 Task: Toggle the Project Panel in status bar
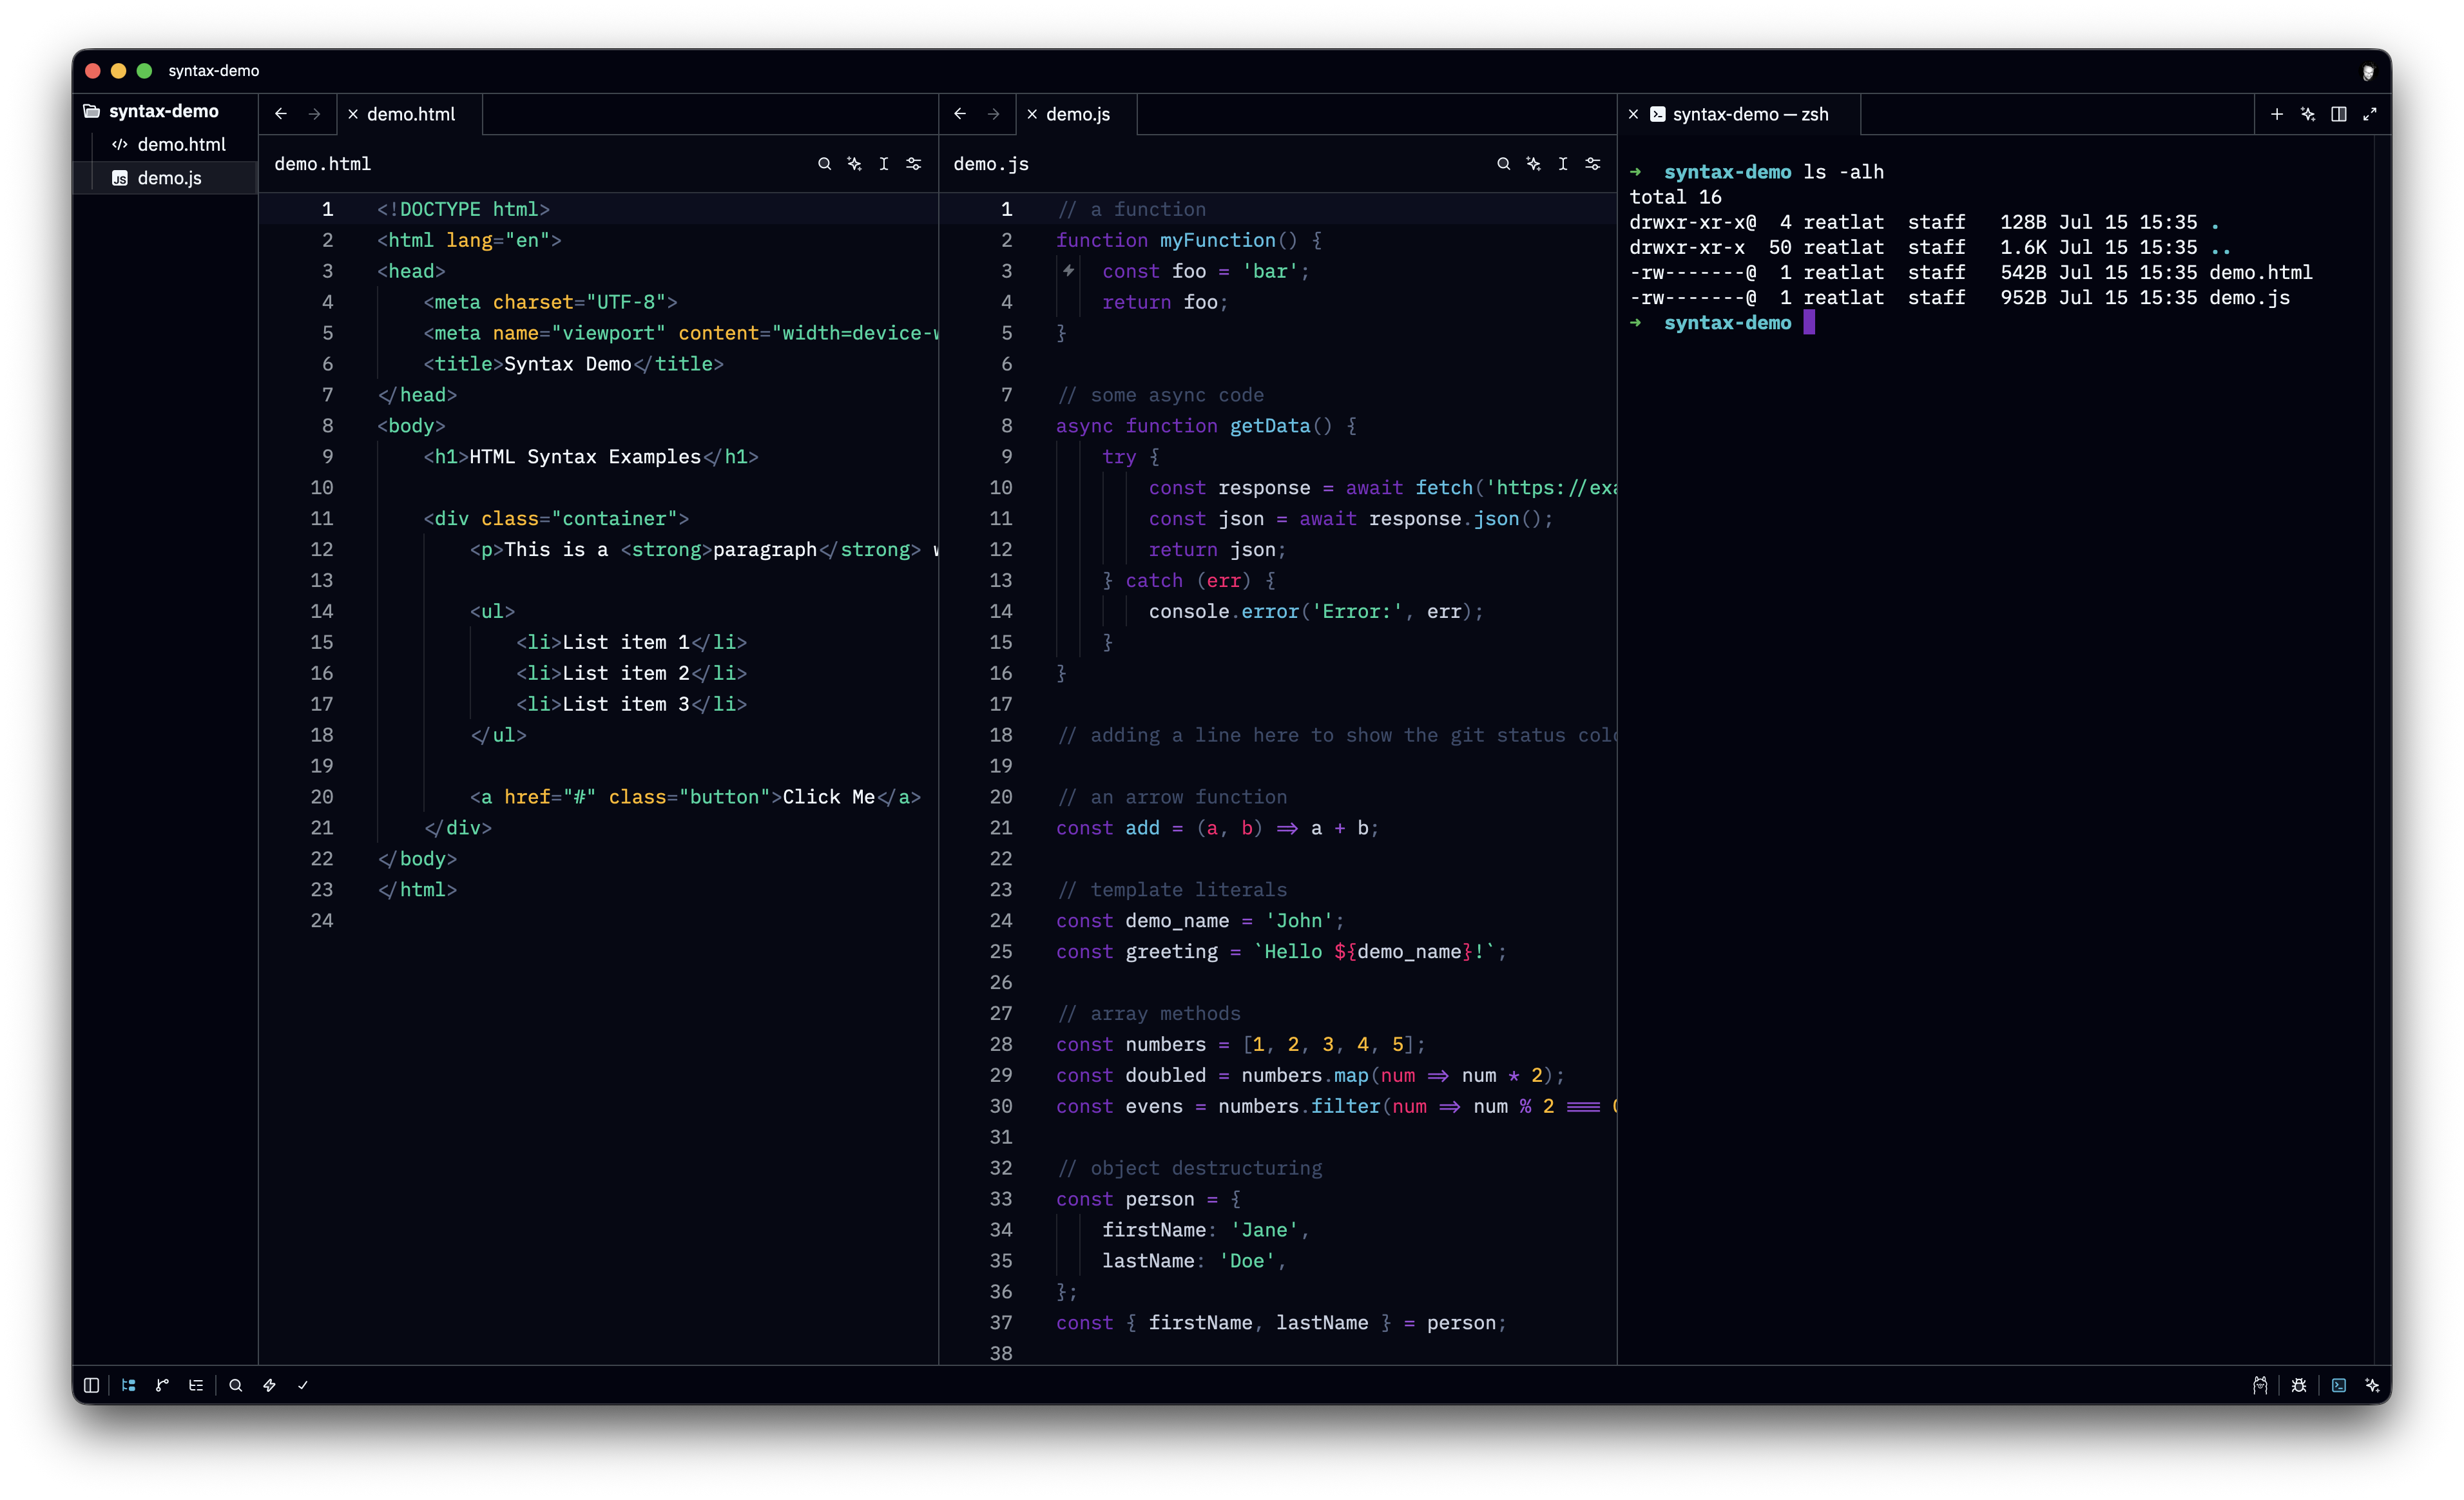coord(128,1385)
